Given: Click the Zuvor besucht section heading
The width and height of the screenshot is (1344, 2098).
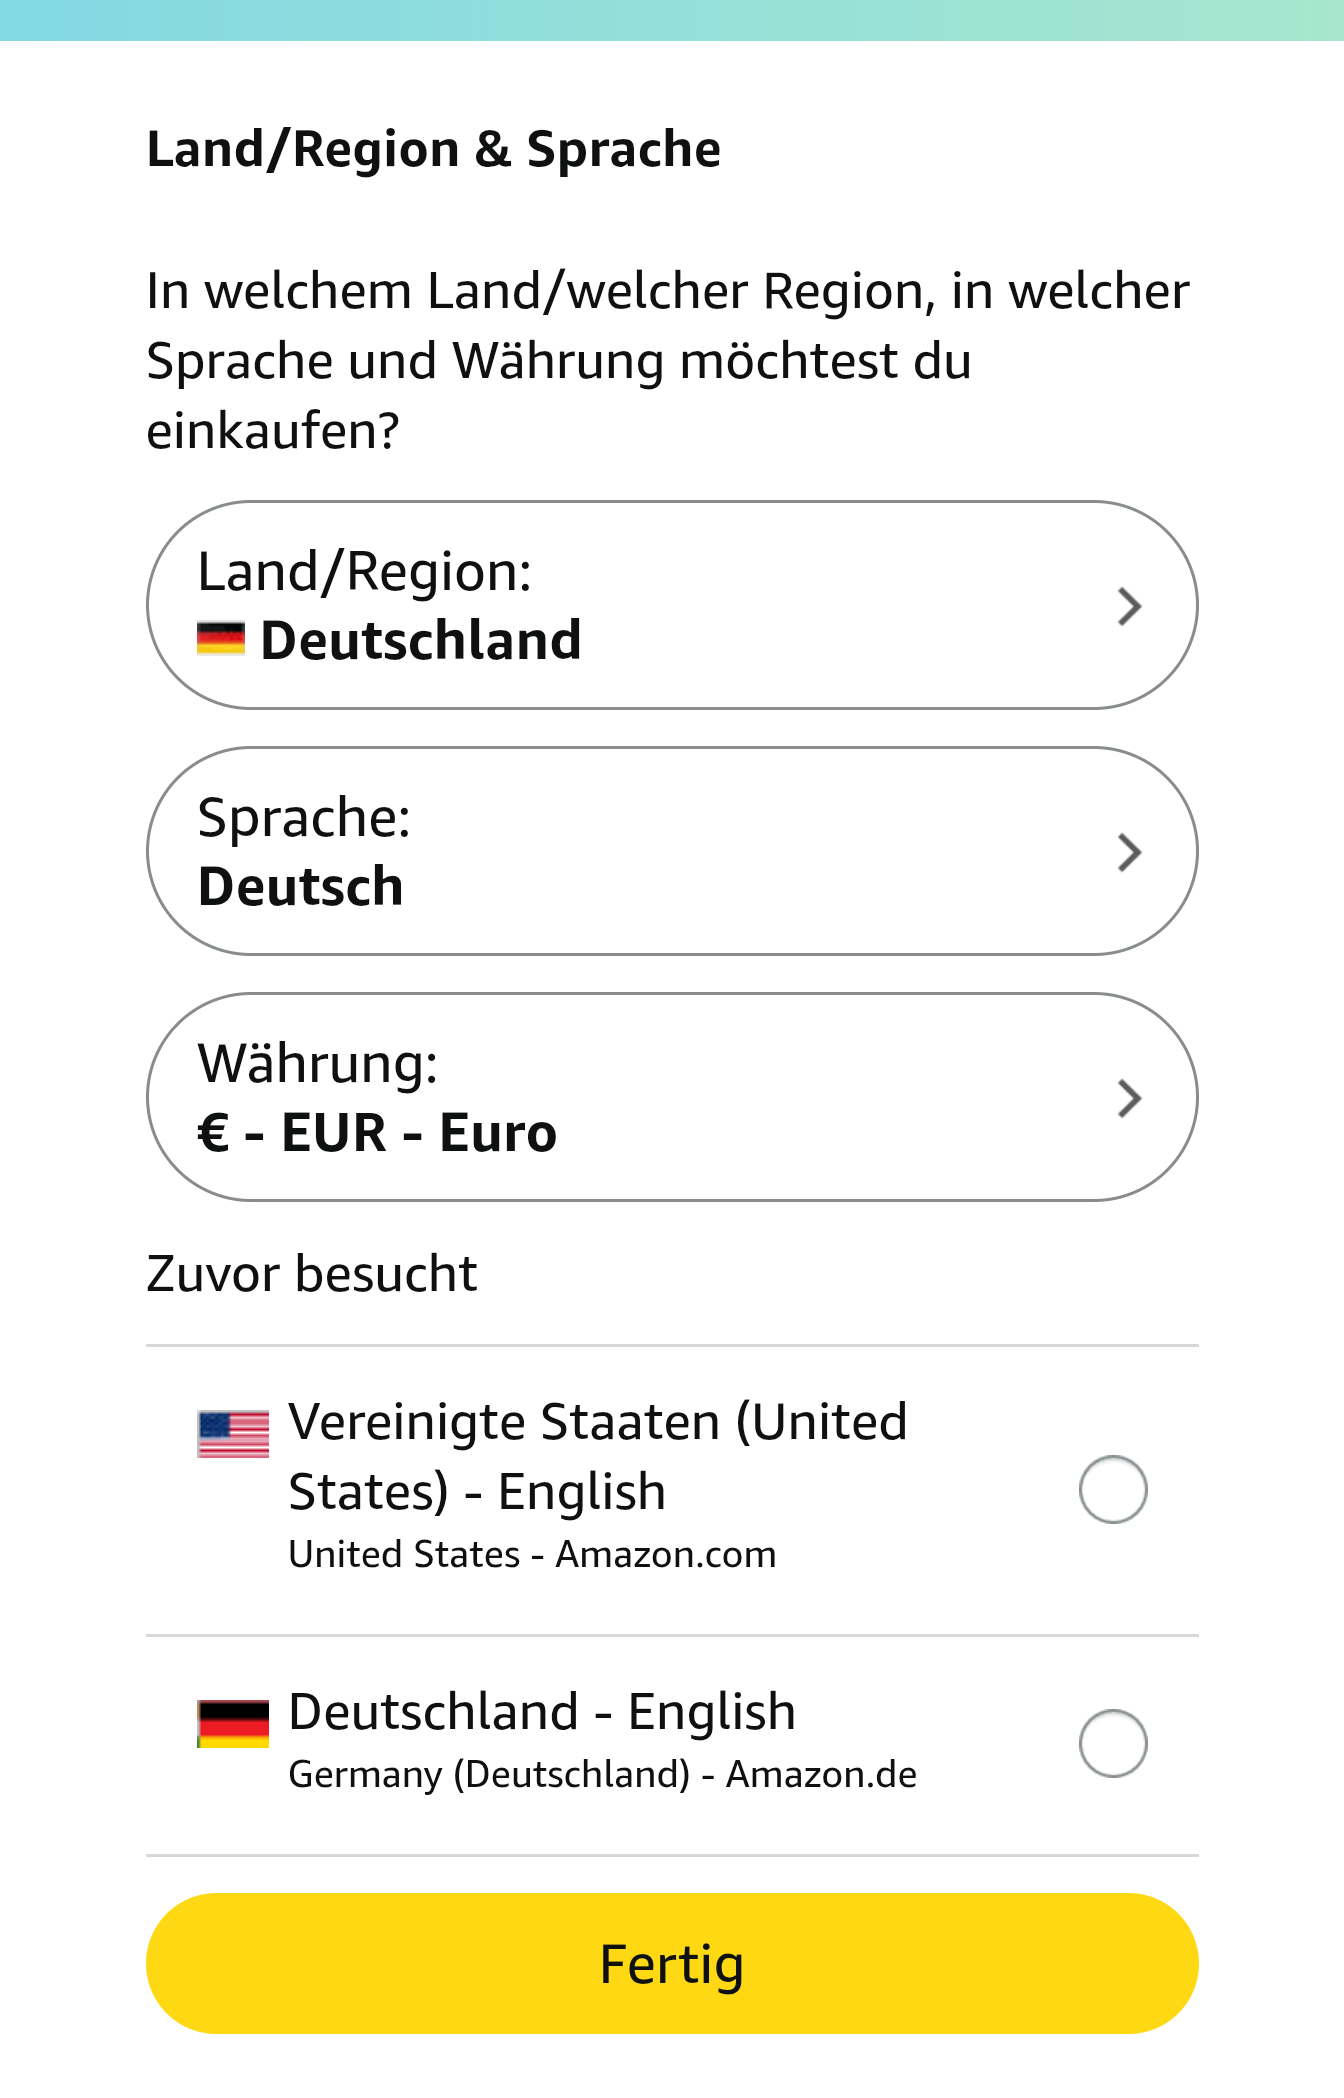Looking at the screenshot, I should pos(311,1274).
